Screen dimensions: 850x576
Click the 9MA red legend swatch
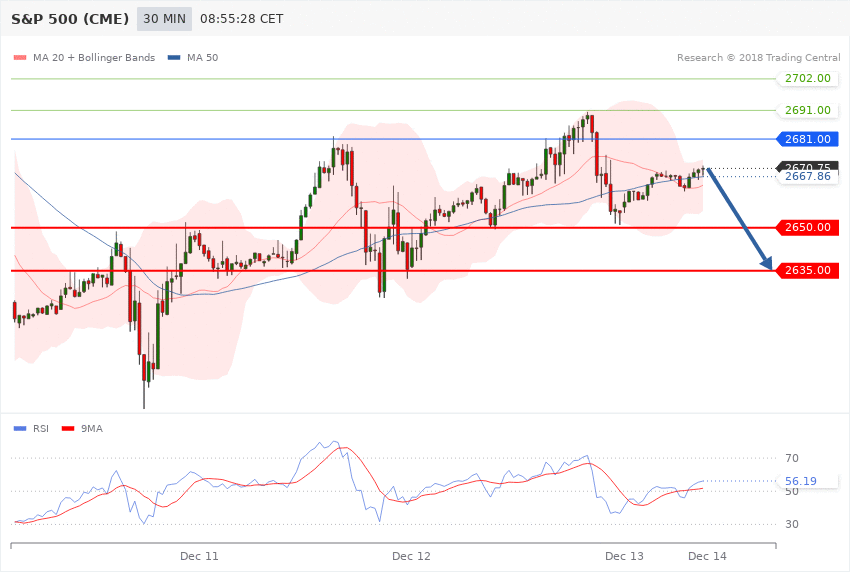pyautogui.click(x=68, y=429)
